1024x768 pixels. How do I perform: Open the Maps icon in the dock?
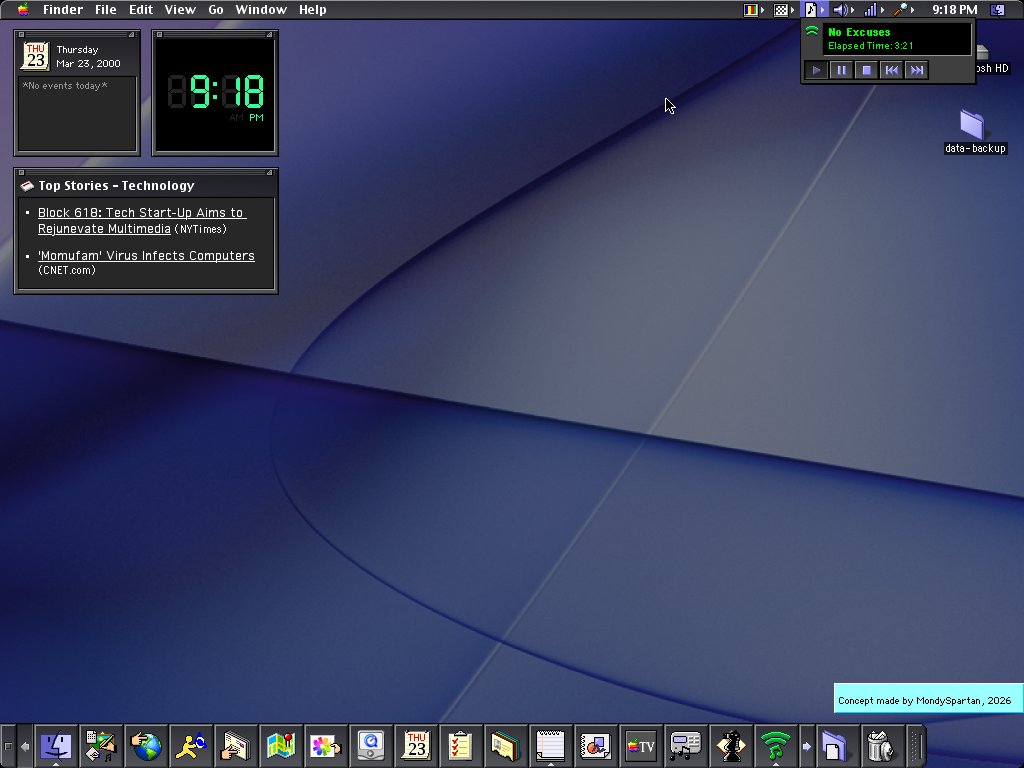[281, 745]
